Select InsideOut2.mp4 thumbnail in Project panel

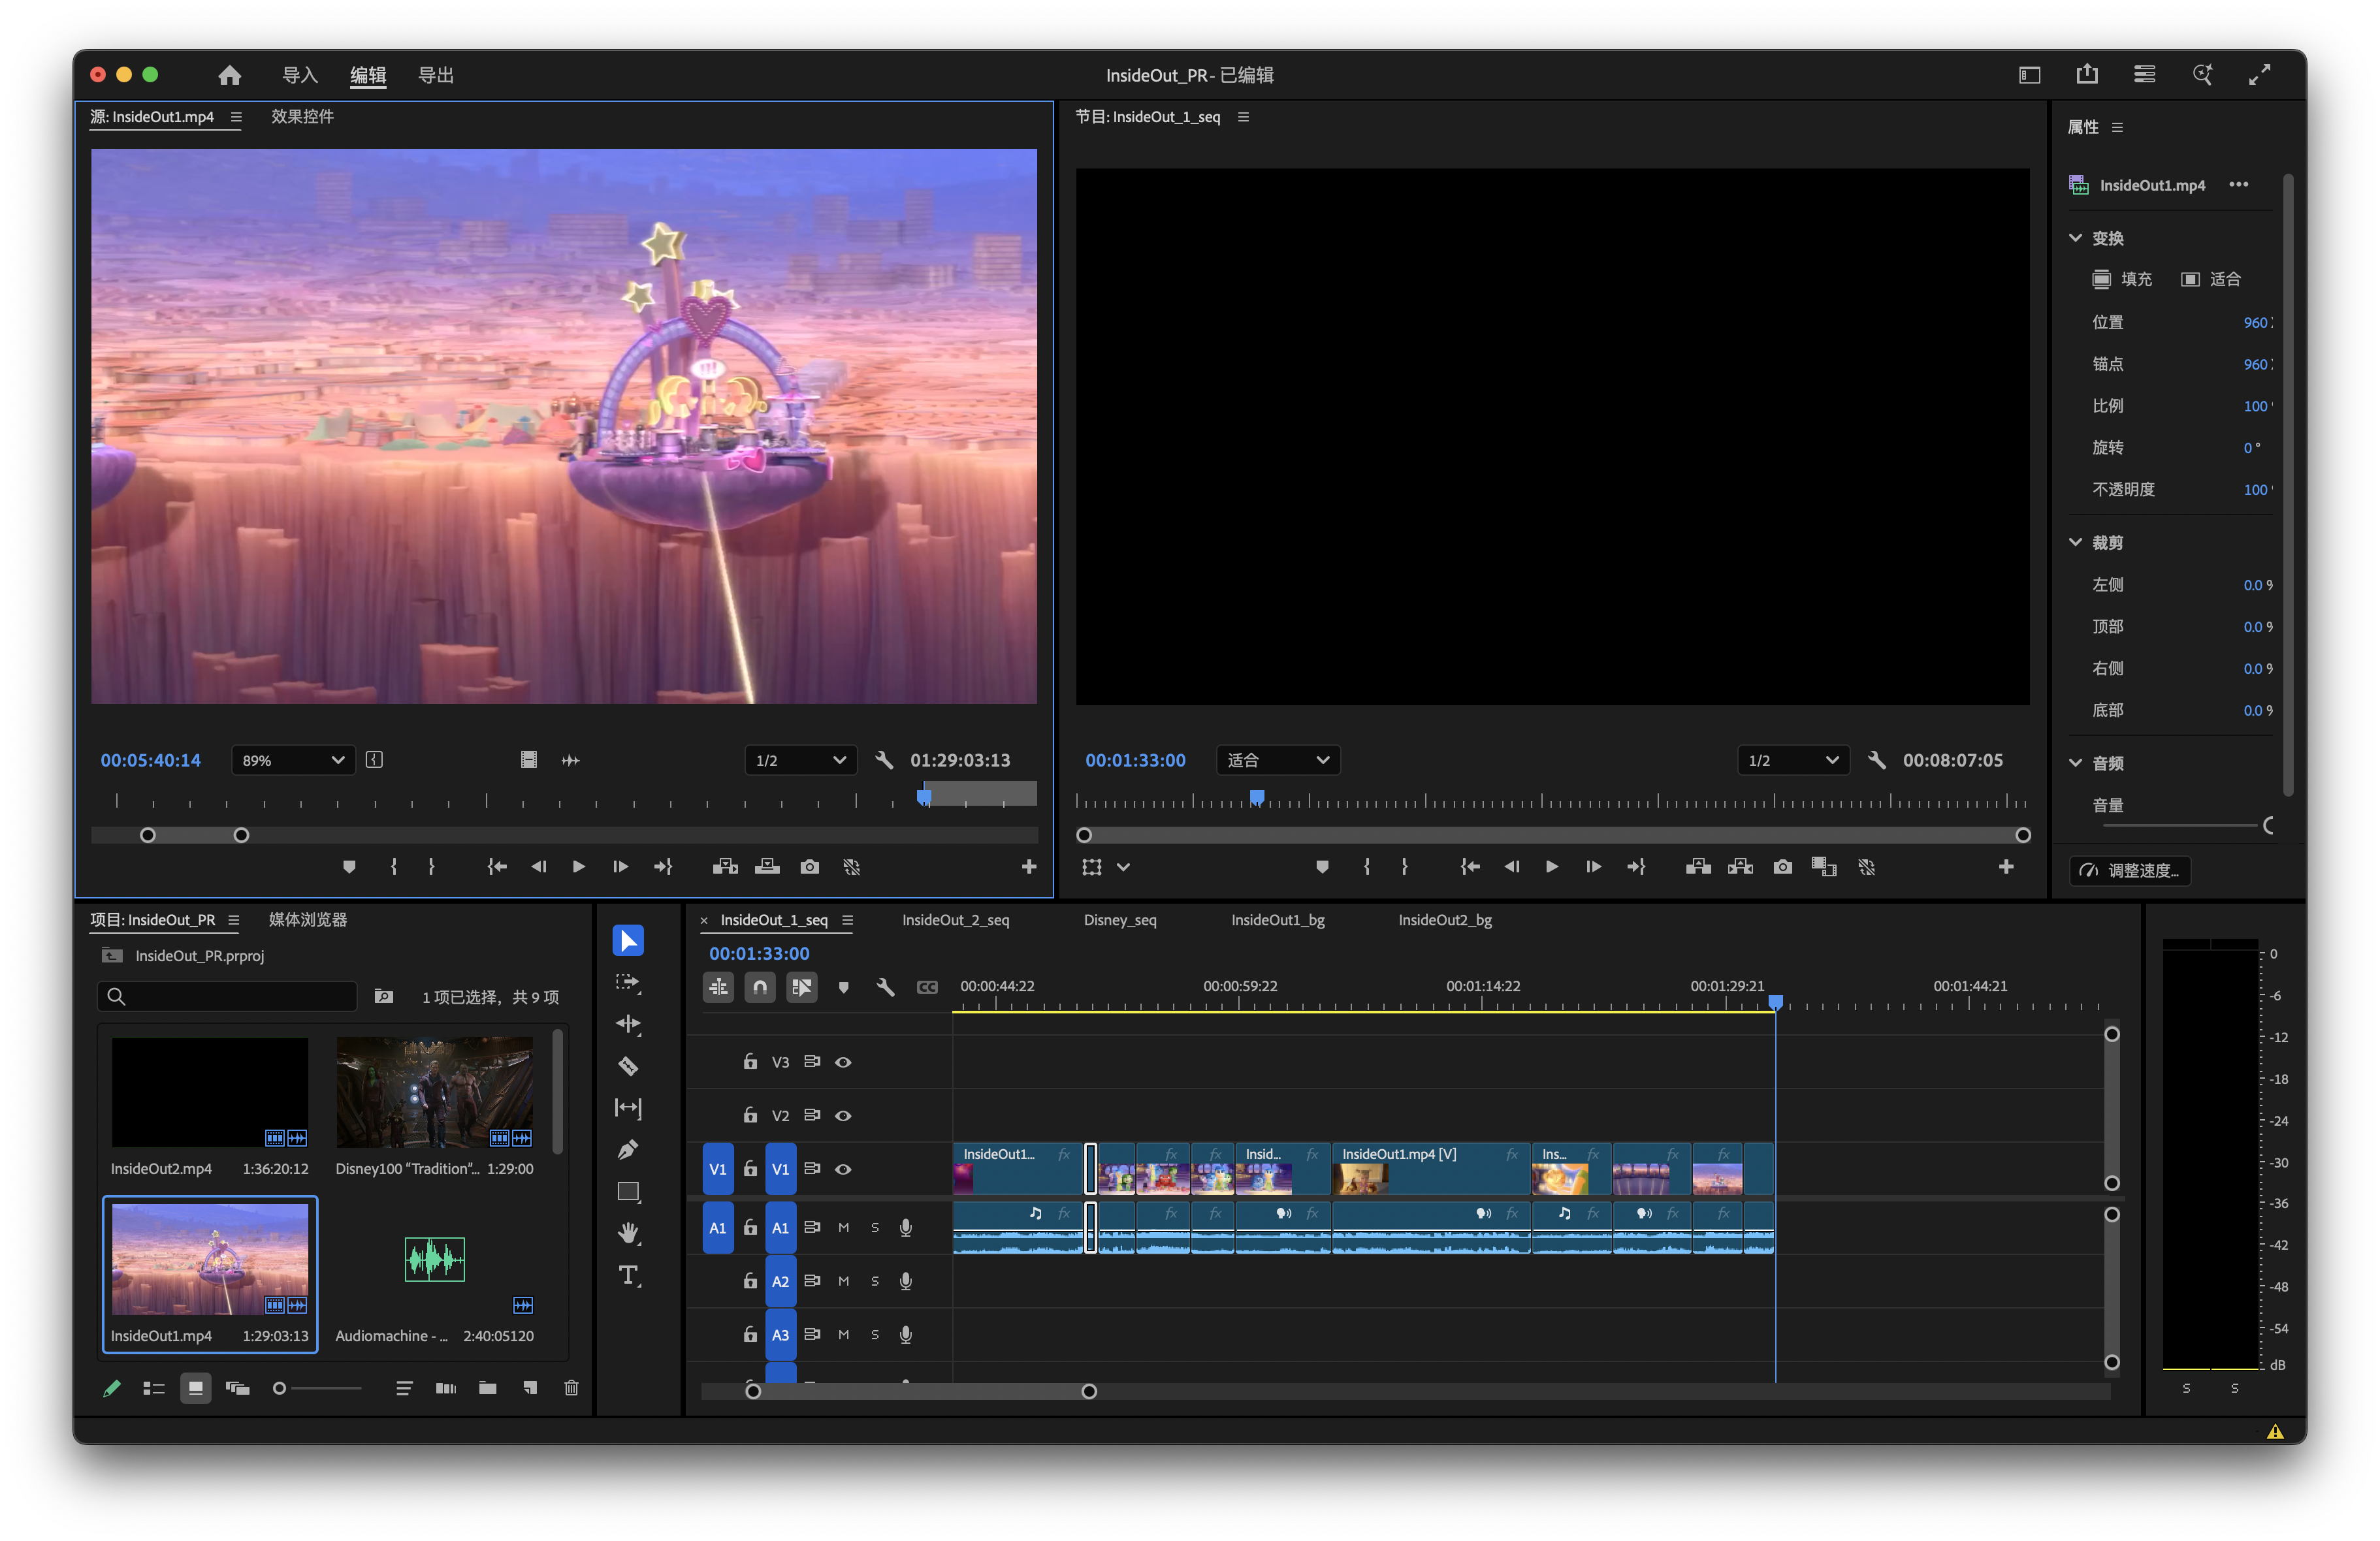click(x=209, y=1092)
